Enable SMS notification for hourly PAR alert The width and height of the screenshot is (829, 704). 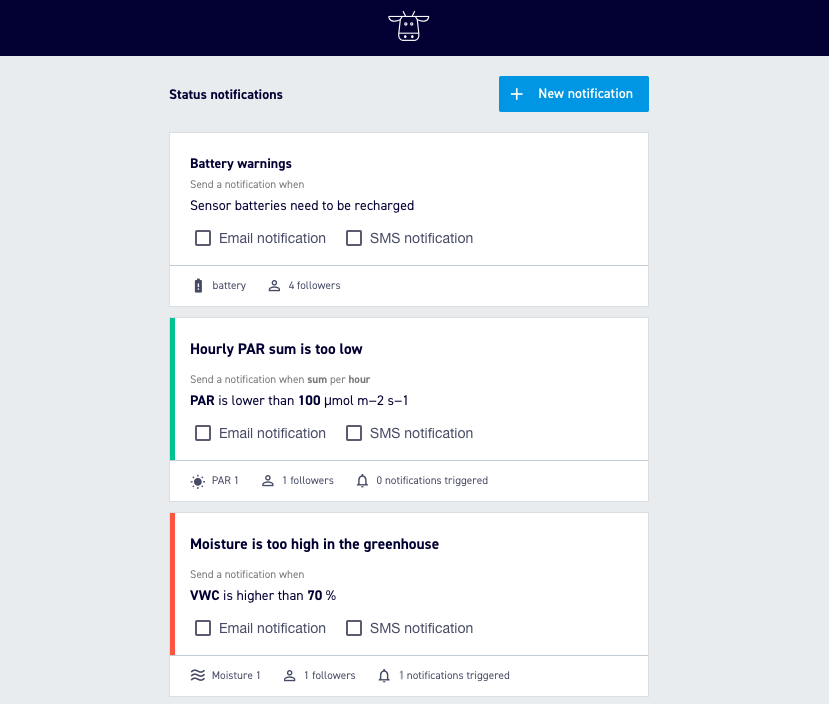(x=354, y=433)
